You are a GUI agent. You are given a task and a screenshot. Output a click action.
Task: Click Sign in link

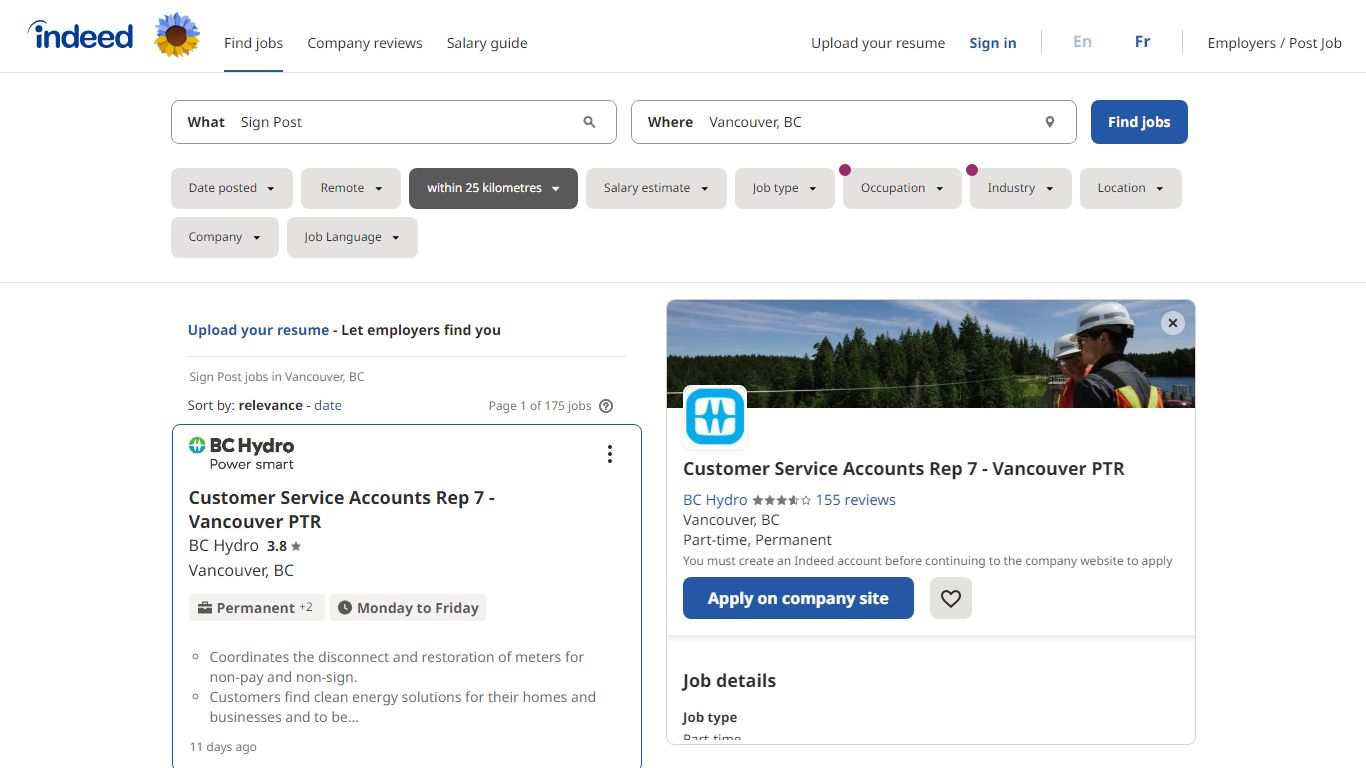pos(993,43)
